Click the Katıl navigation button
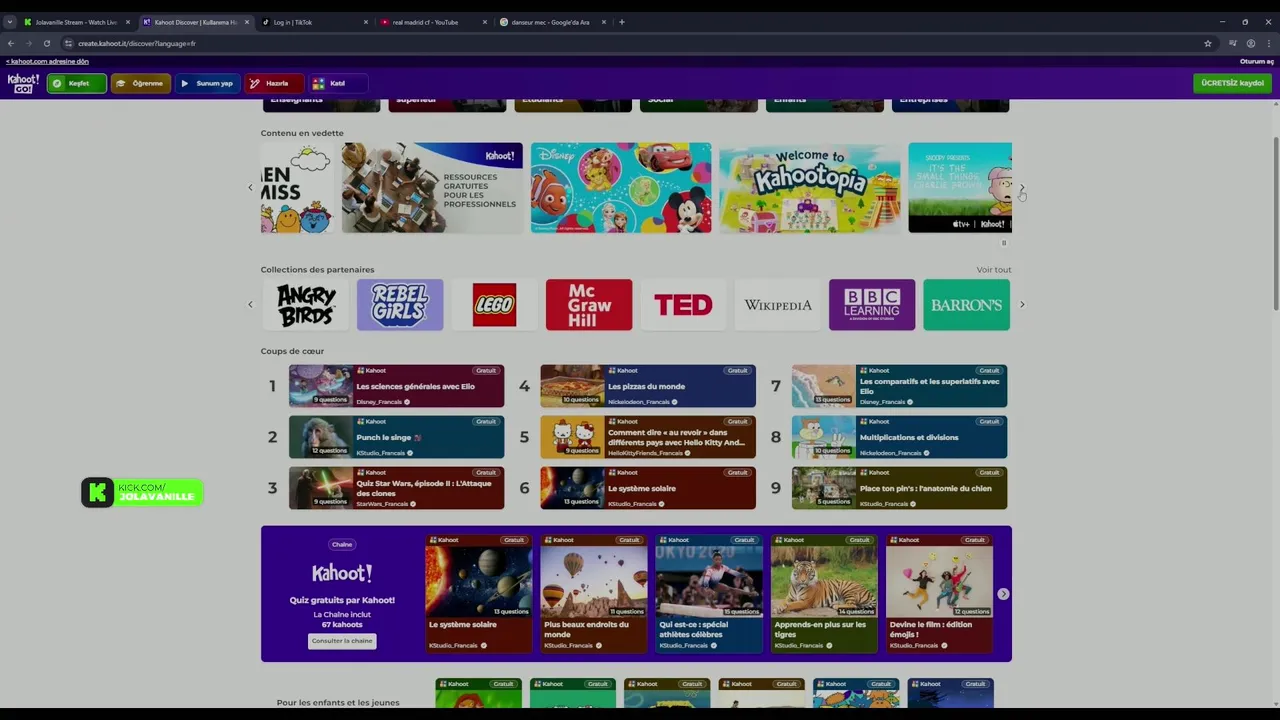The image size is (1280, 720). 338,84
